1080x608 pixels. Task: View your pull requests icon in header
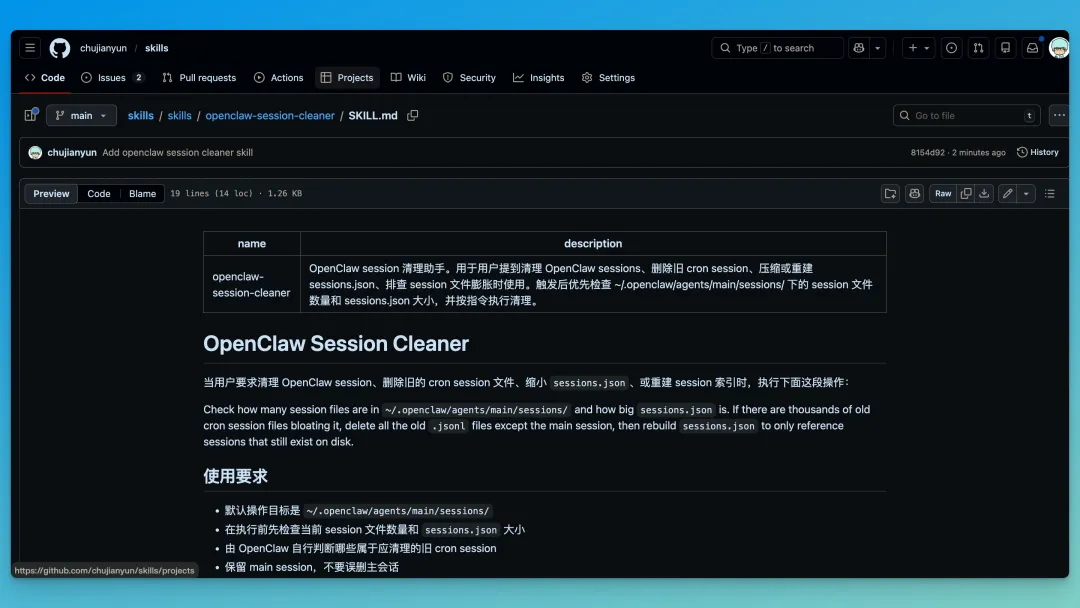(x=978, y=48)
